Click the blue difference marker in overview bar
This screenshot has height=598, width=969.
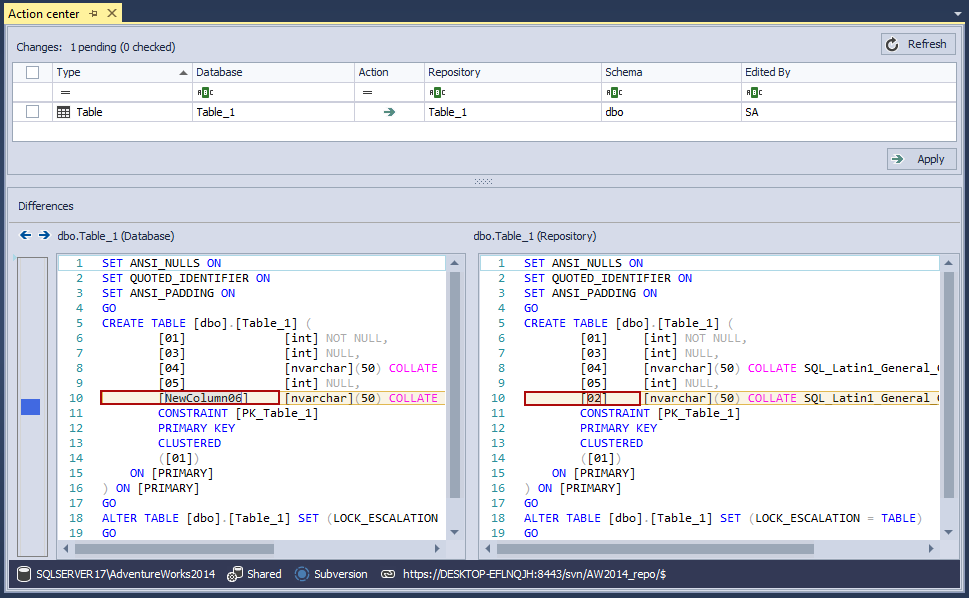(x=31, y=406)
